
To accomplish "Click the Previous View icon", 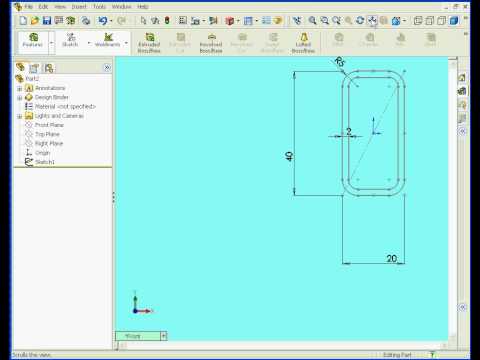I will coord(297,21).
